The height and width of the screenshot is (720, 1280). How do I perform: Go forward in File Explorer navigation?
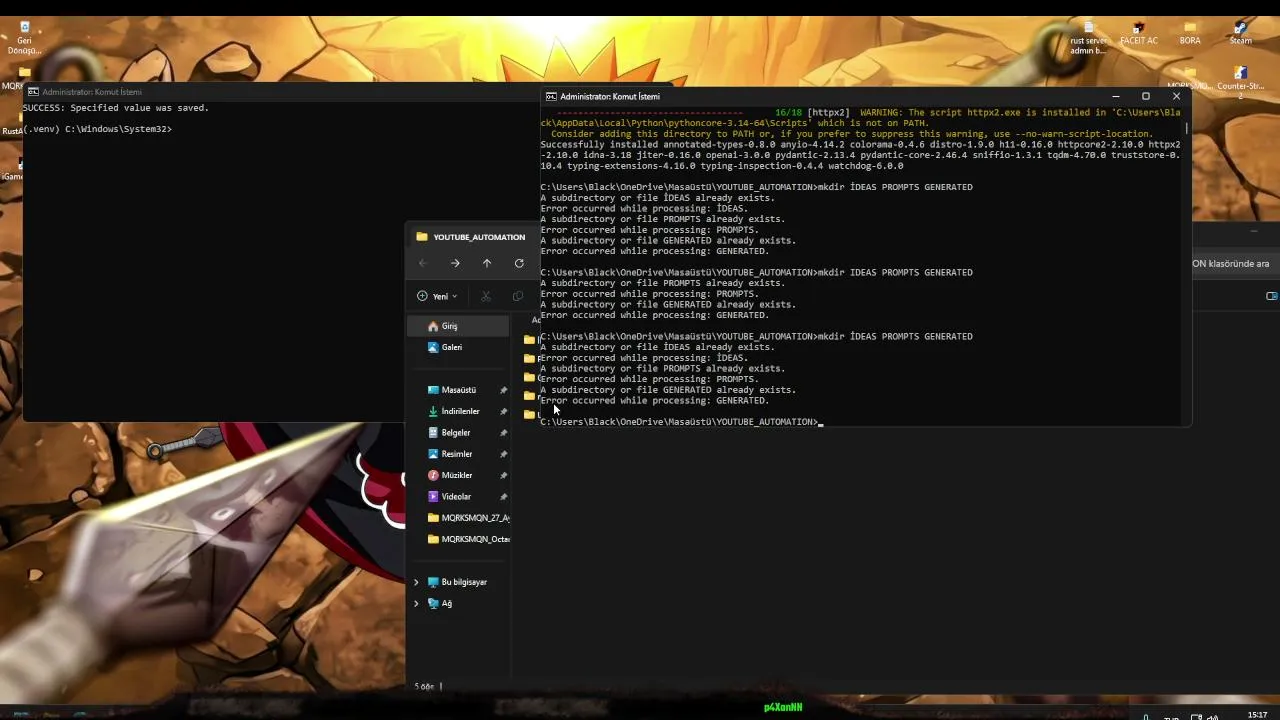455,263
